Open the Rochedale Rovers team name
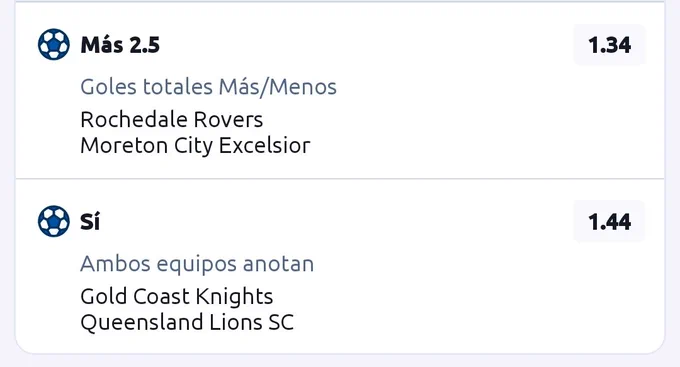Viewport: 680px width, 367px height. [172, 119]
